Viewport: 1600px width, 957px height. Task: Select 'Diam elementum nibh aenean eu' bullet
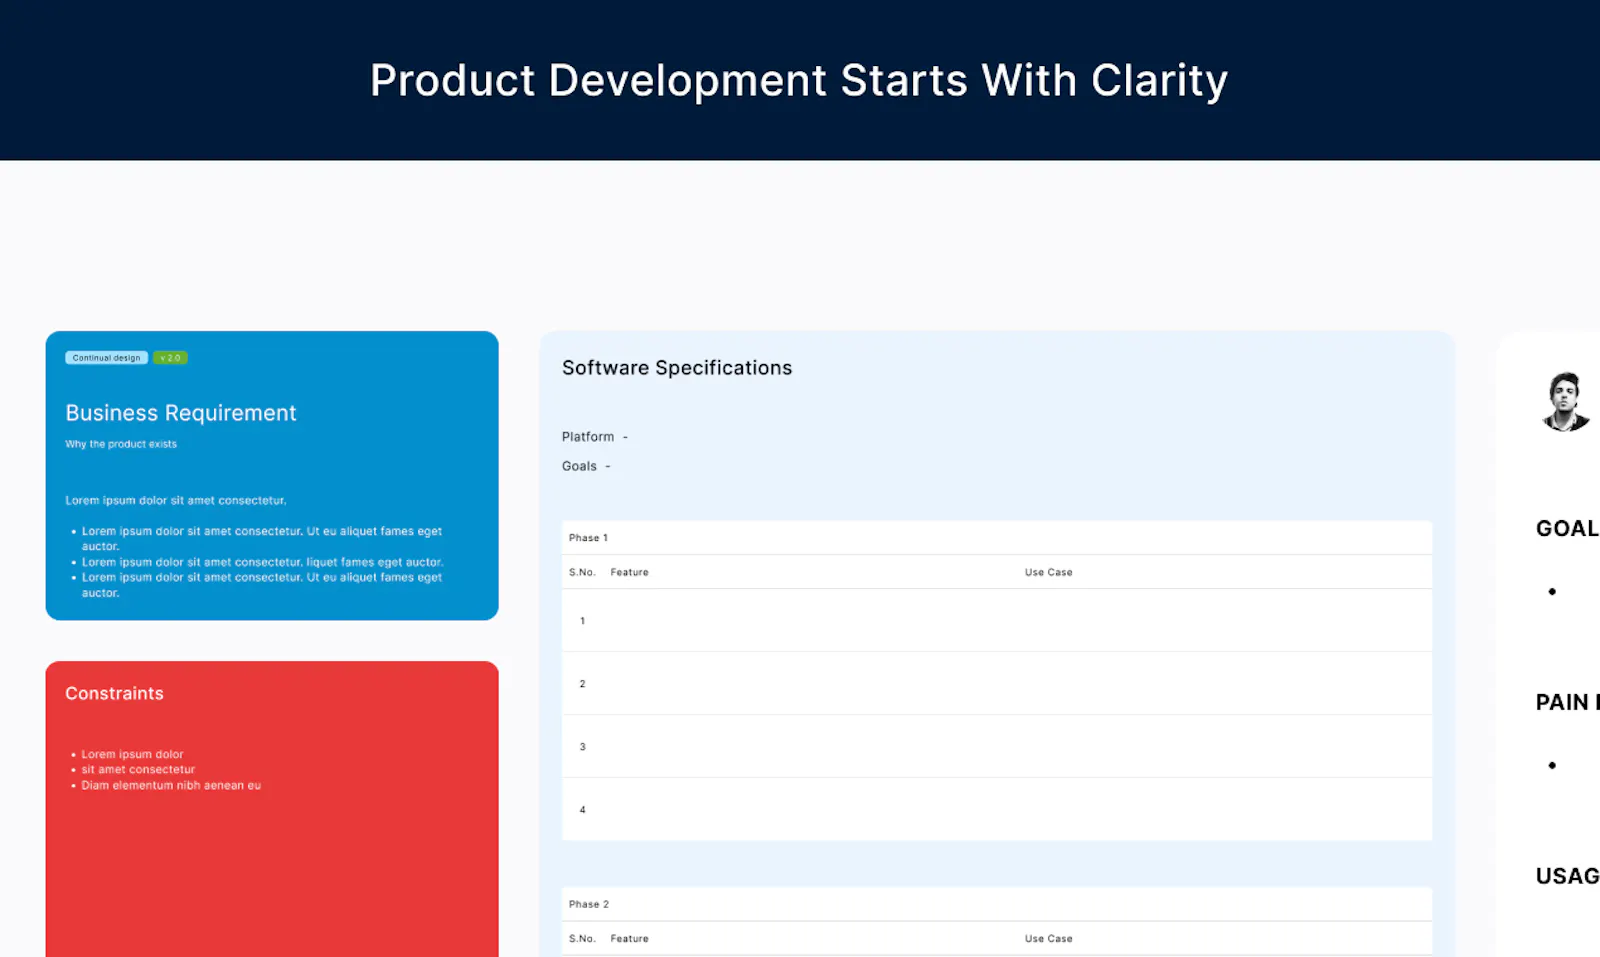pyautogui.click(x=171, y=785)
